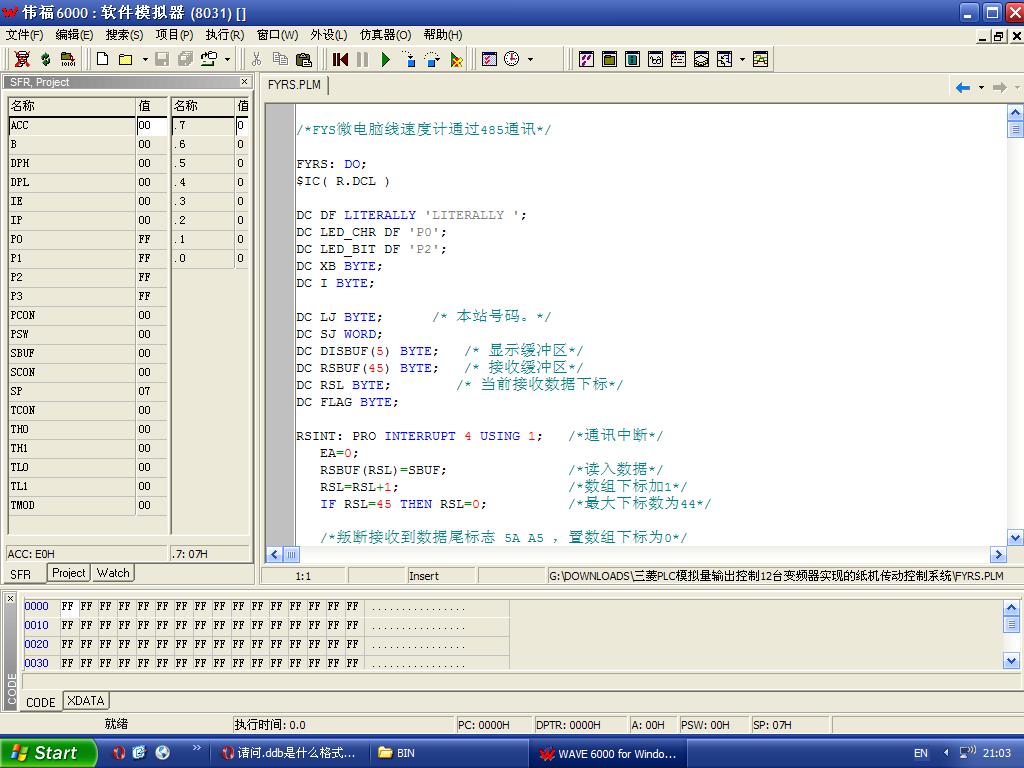
Task: Select the ACC register value field
Action: [x=152, y=126]
